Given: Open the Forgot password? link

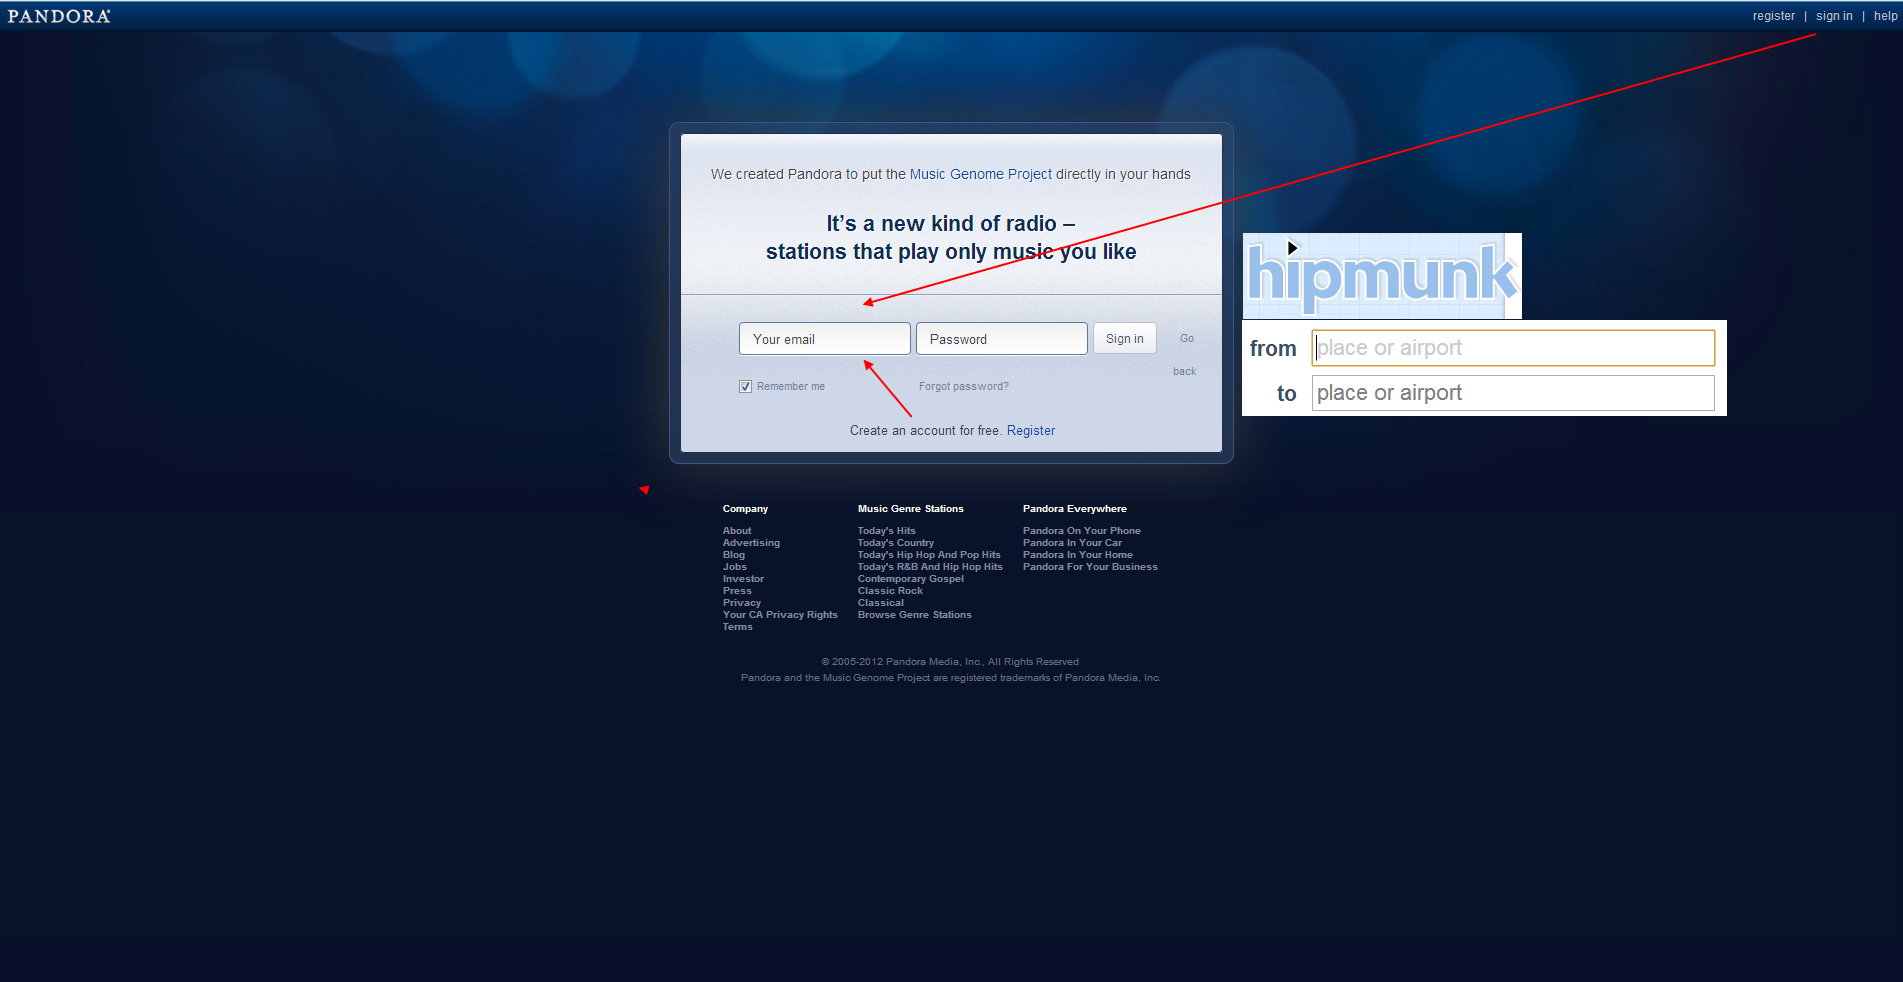Looking at the screenshot, I should click(964, 386).
